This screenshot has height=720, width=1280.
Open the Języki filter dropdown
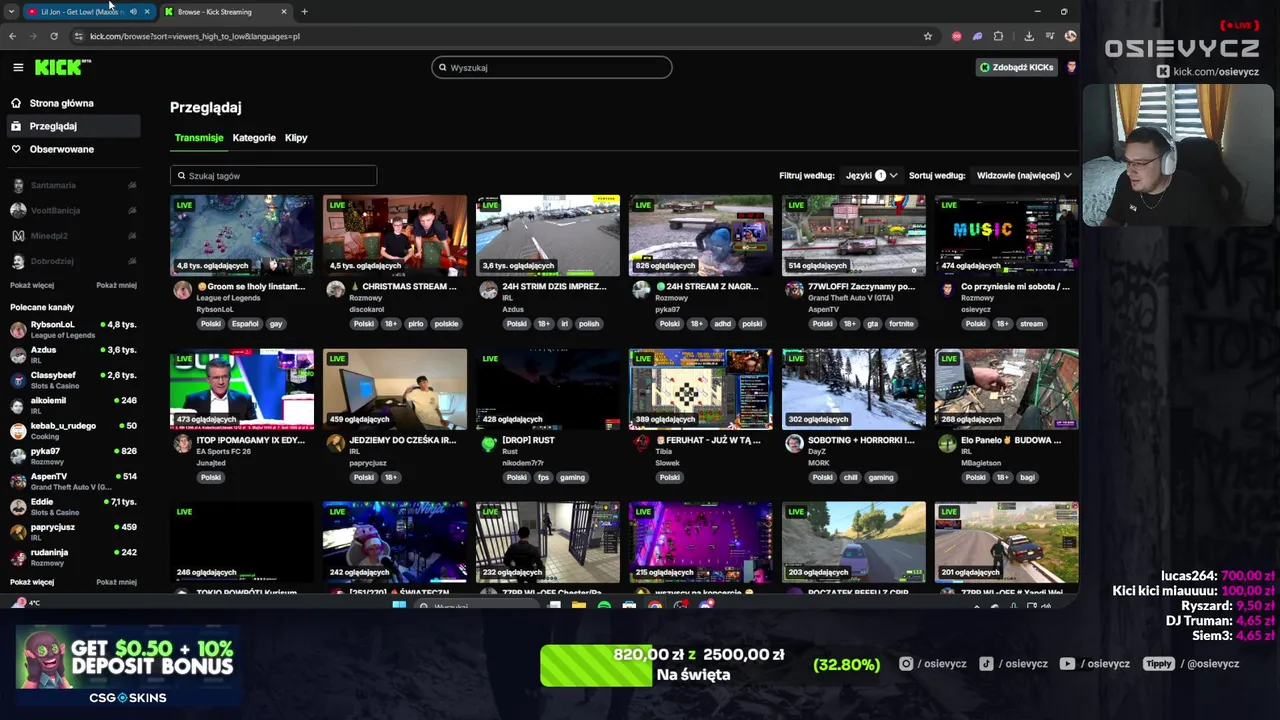[871, 175]
